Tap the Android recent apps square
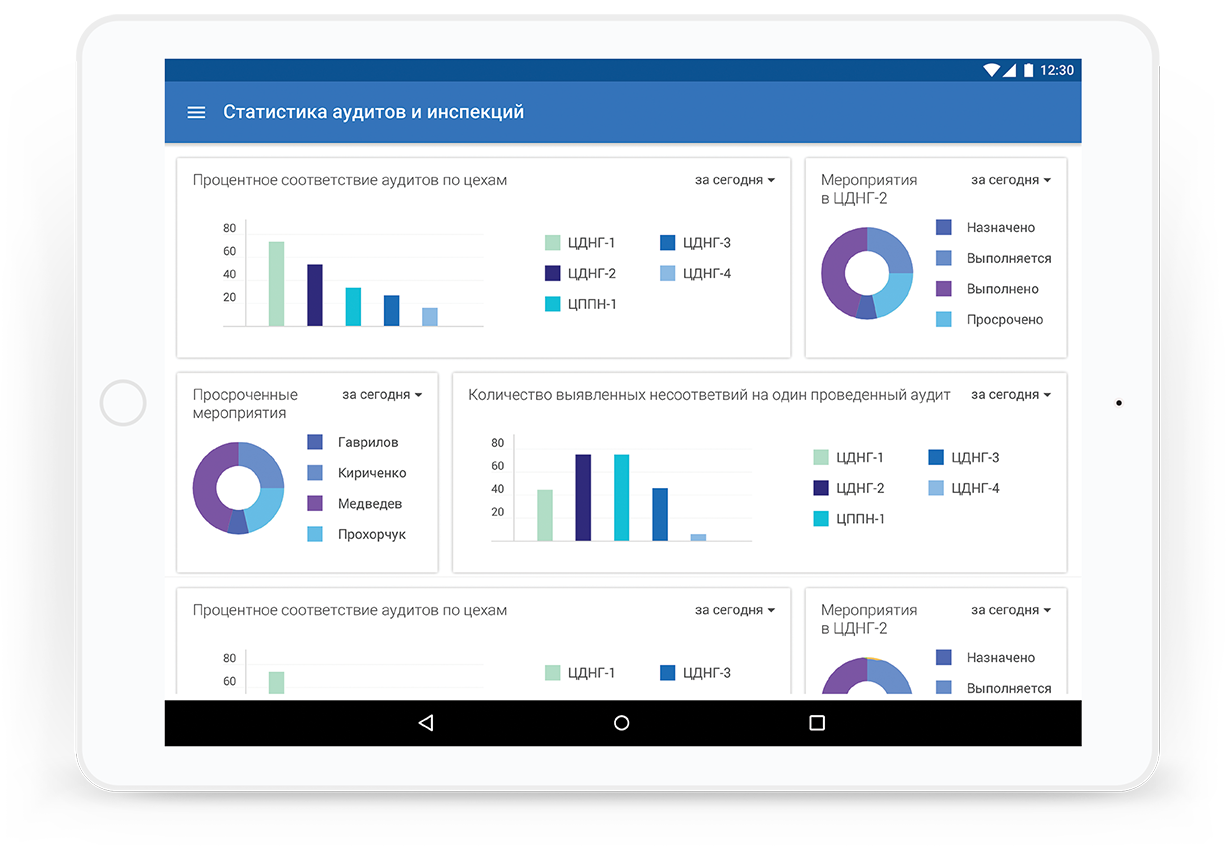This screenshot has height=846, width=1226. [817, 723]
